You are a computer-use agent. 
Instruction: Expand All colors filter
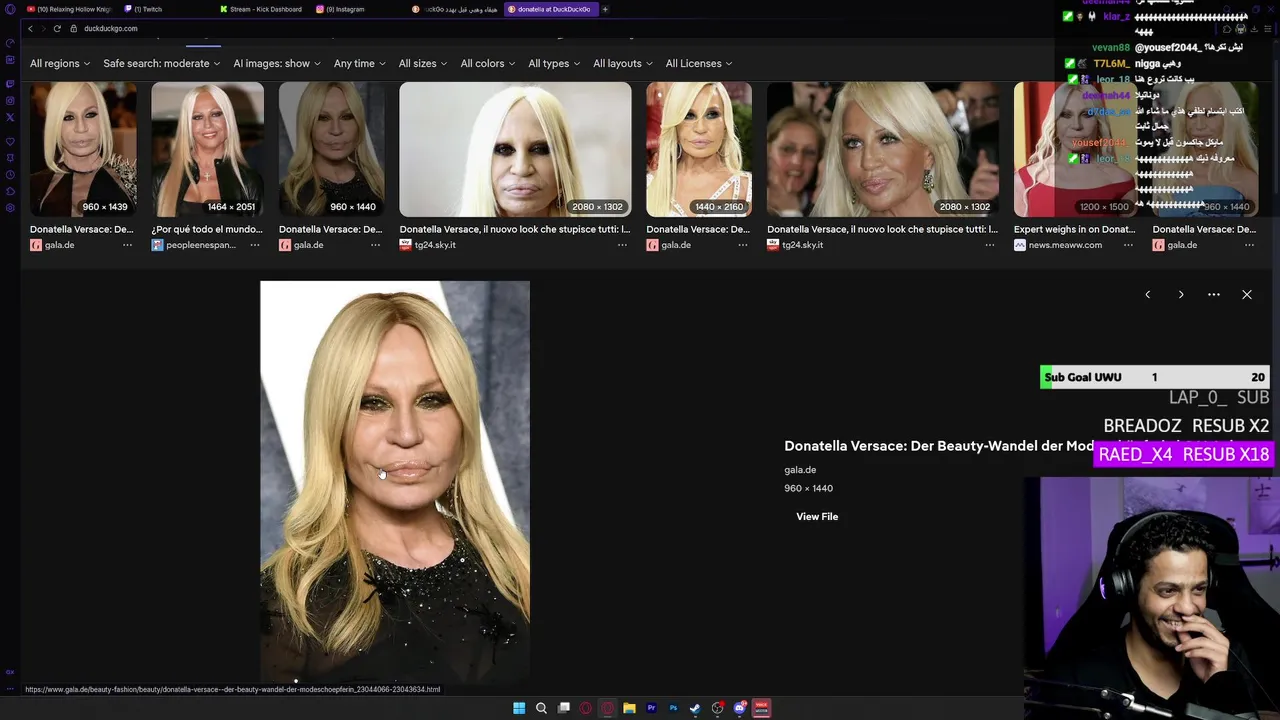(488, 63)
